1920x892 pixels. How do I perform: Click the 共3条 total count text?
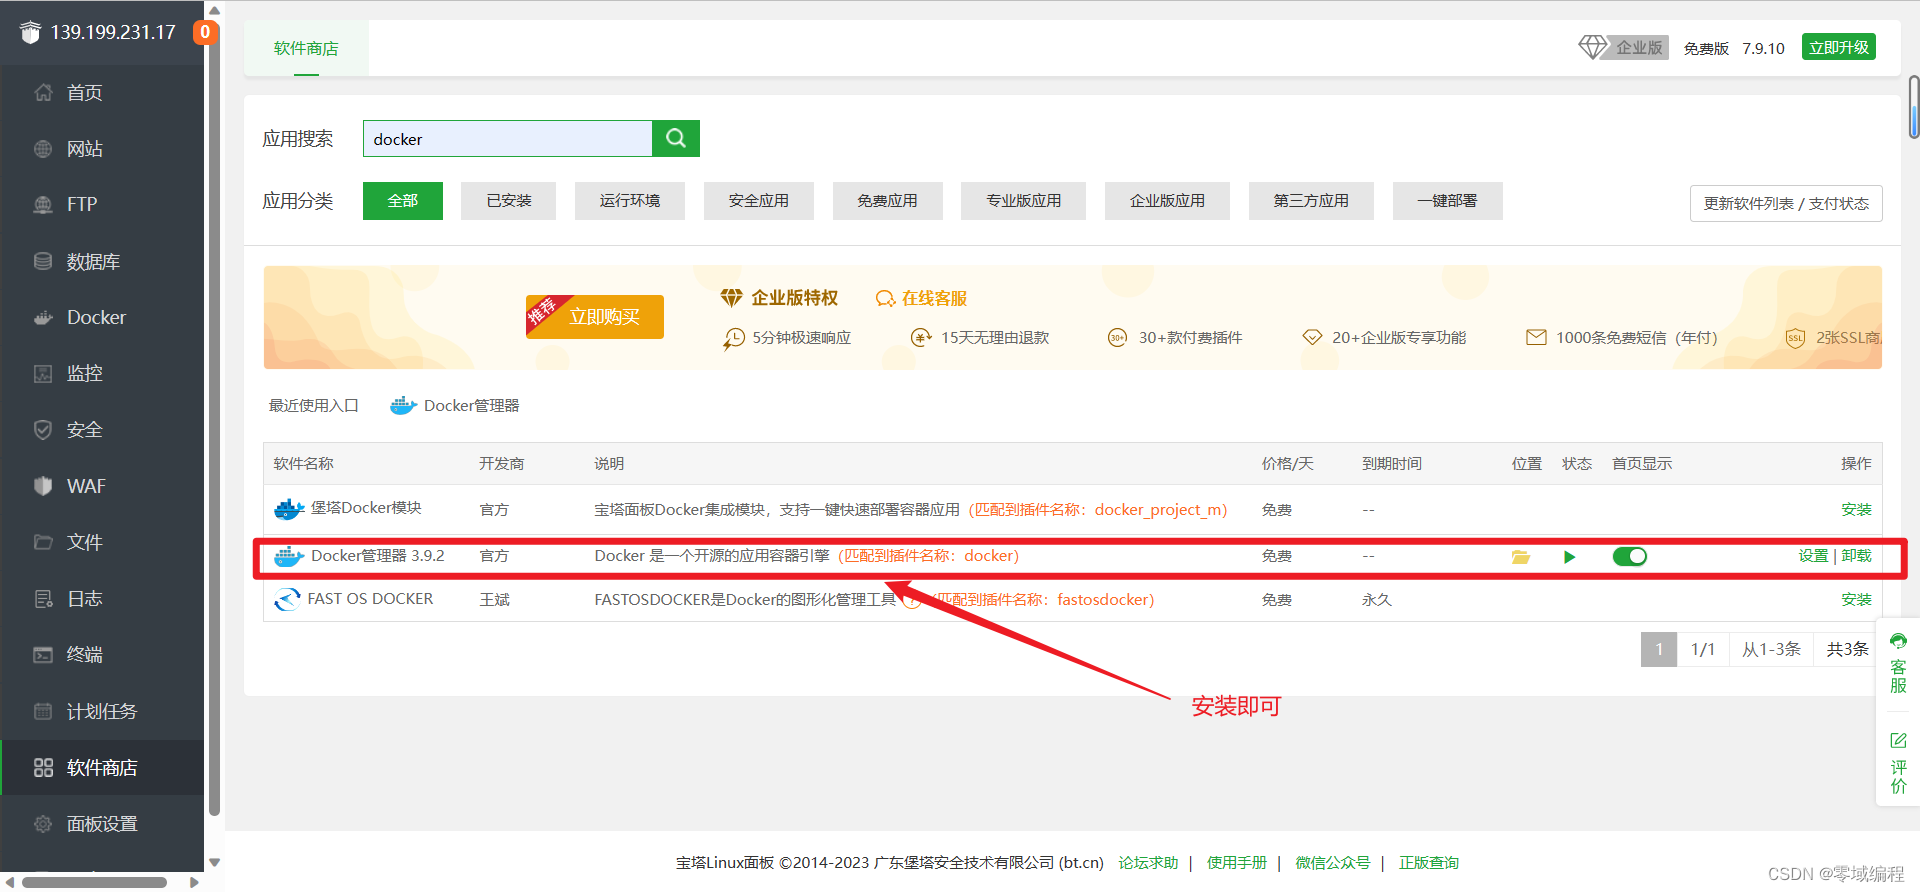(1847, 649)
